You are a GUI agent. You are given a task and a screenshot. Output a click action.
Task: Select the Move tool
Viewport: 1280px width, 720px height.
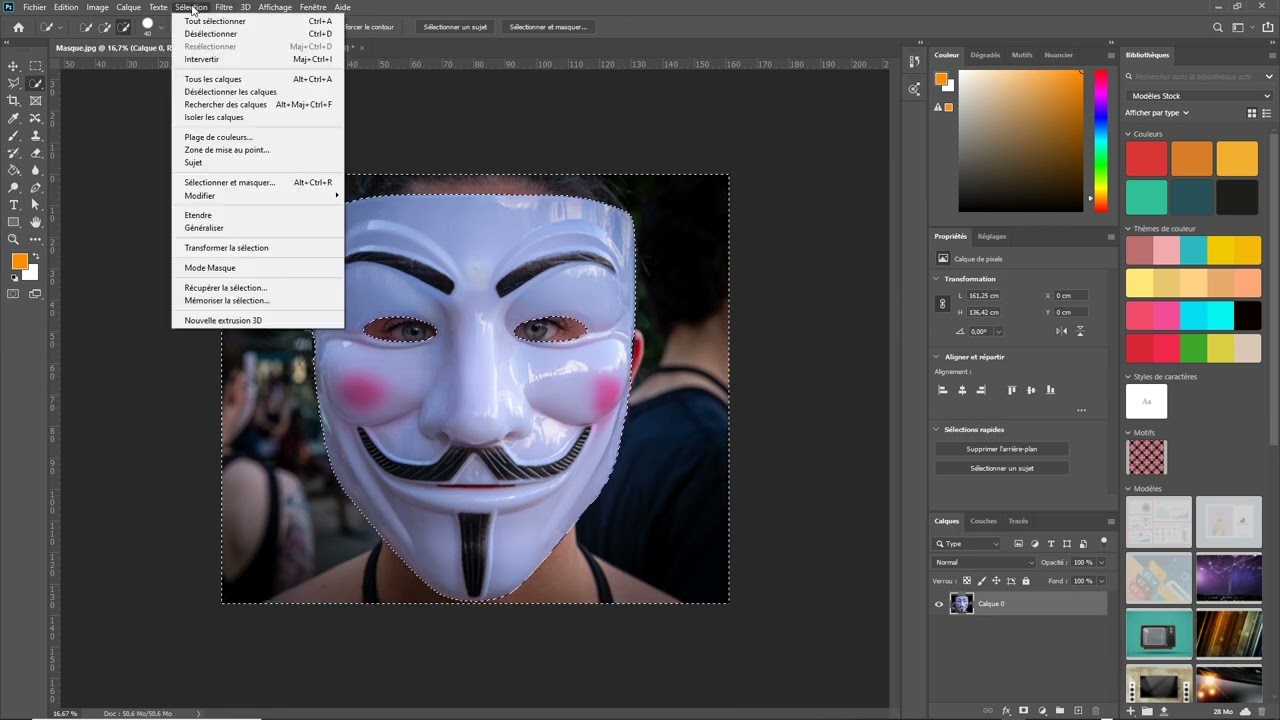tap(14, 66)
